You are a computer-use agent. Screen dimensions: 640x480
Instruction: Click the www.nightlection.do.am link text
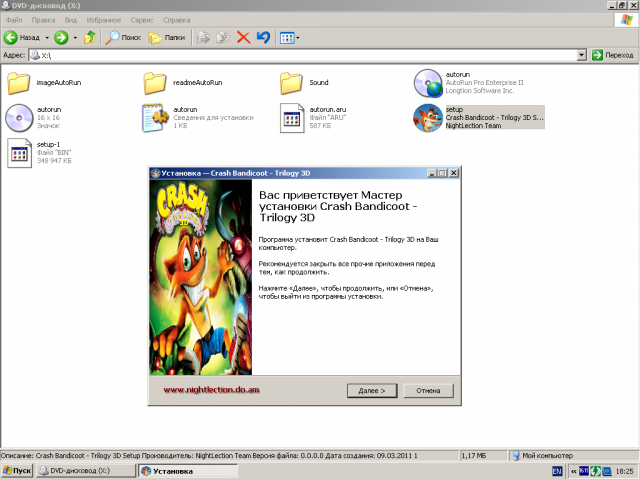tap(211, 390)
